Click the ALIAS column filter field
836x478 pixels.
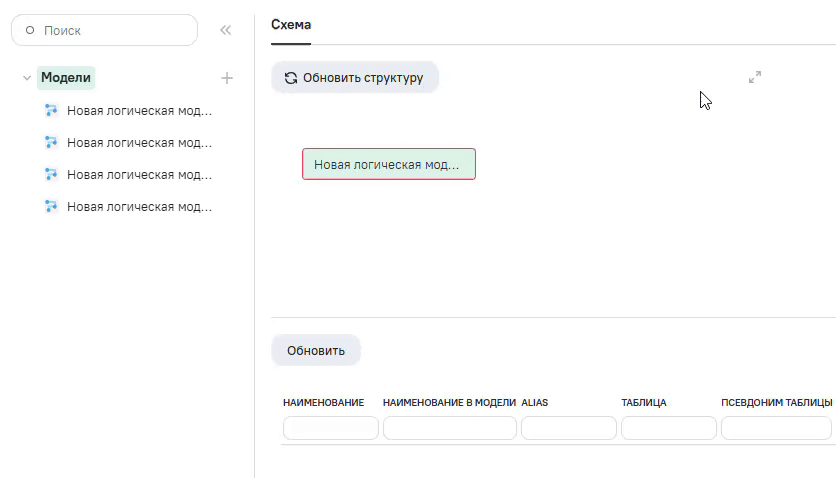pyautogui.click(x=568, y=428)
